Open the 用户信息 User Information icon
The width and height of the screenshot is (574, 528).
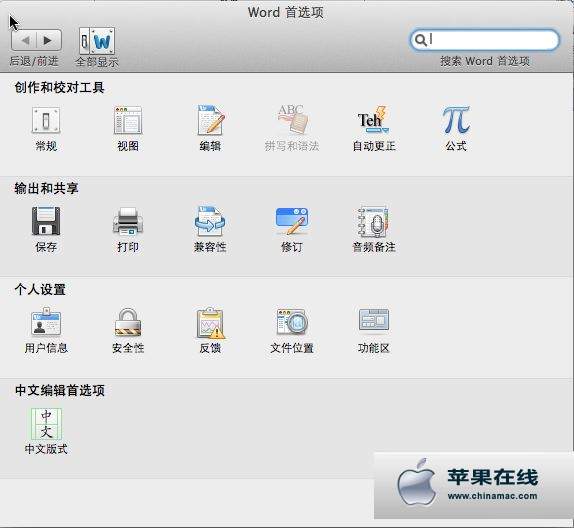(x=46, y=321)
